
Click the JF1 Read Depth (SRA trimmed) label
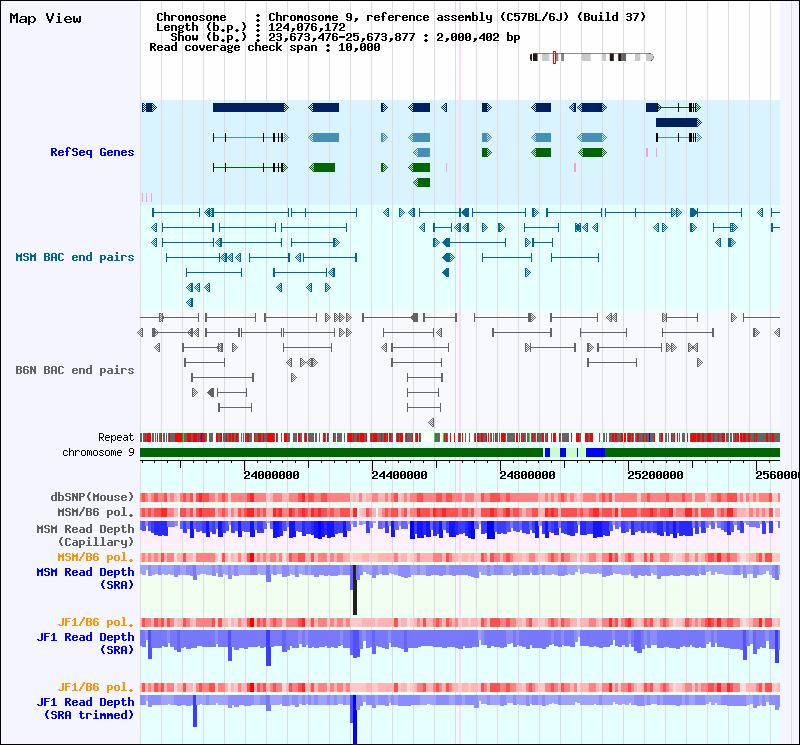click(x=85, y=708)
